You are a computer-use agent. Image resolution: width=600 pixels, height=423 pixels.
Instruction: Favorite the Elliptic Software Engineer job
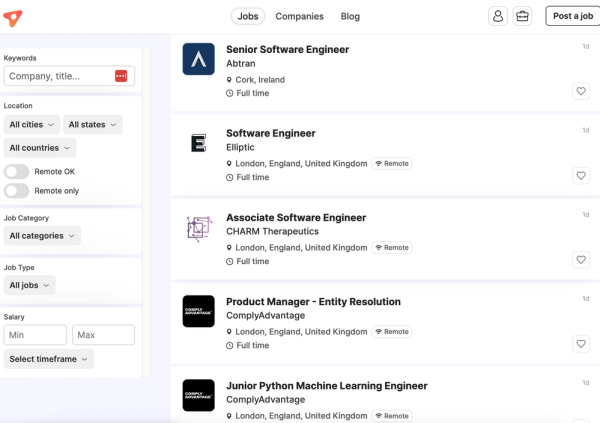pyautogui.click(x=580, y=175)
